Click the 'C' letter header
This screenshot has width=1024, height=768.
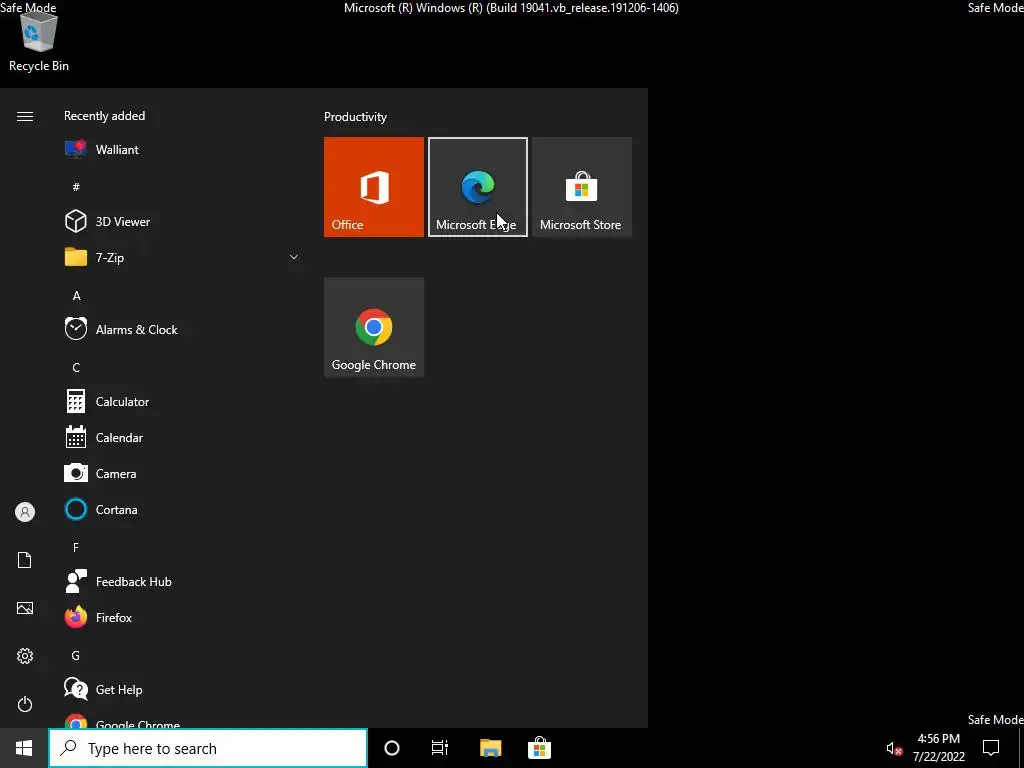click(x=76, y=368)
